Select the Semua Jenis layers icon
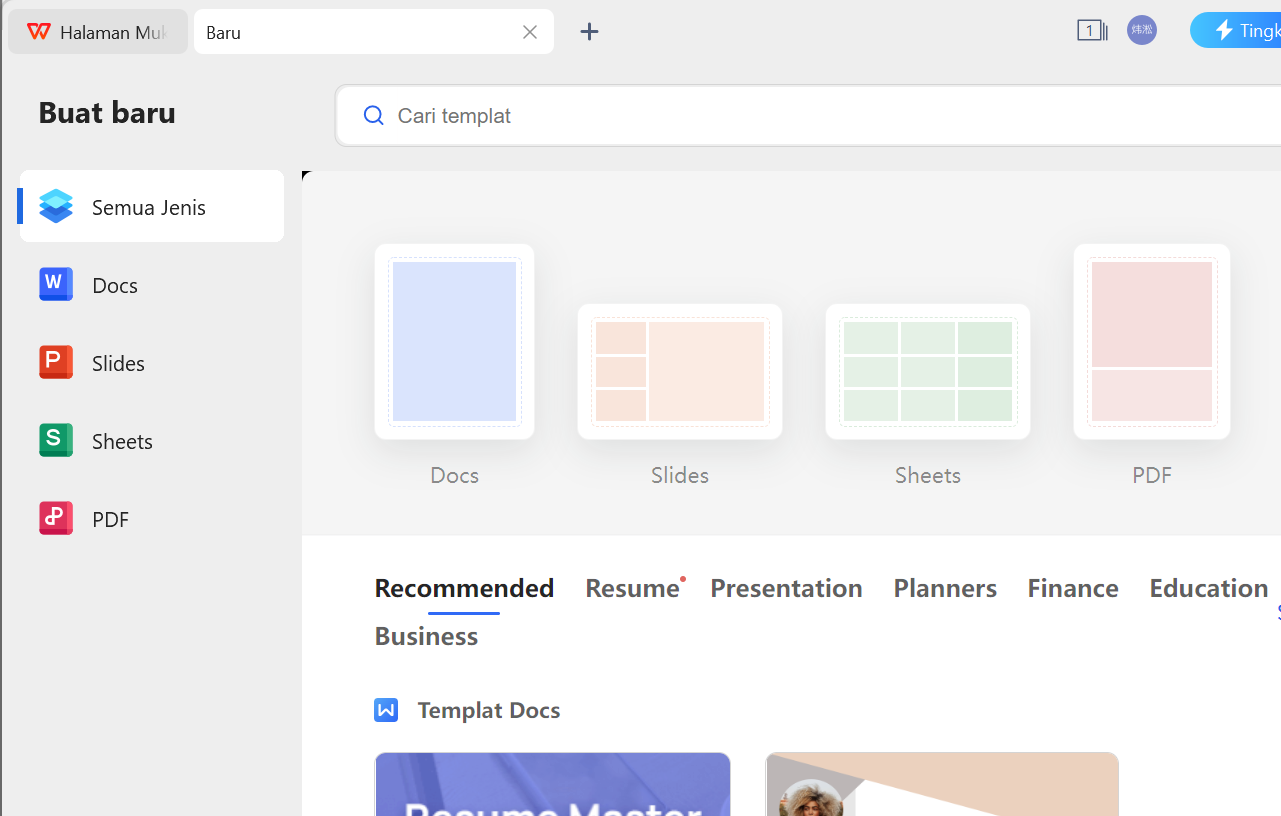Viewport: 1281px width, 816px height. pyautogui.click(x=56, y=207)
